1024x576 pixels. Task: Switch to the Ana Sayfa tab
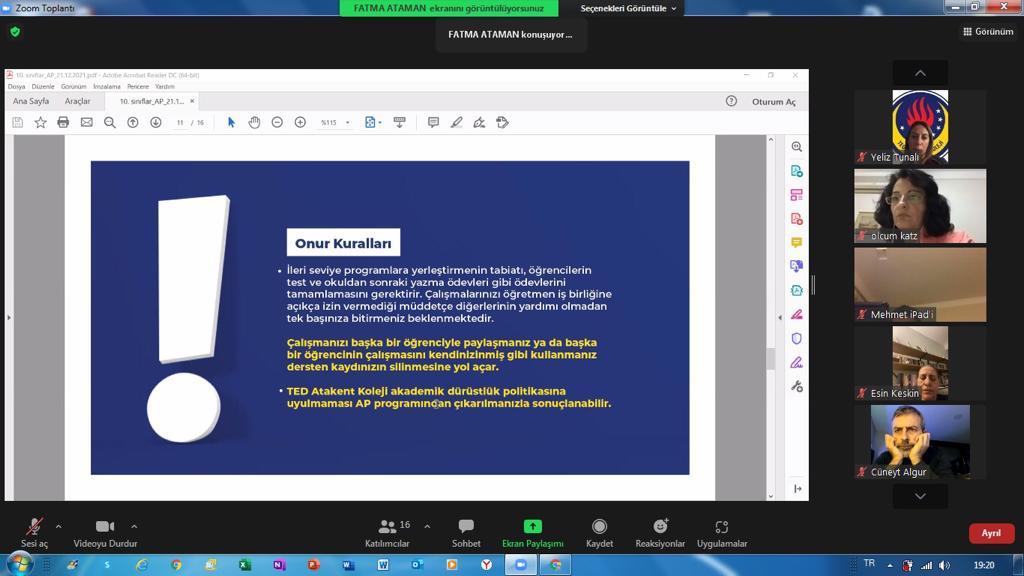31,101
